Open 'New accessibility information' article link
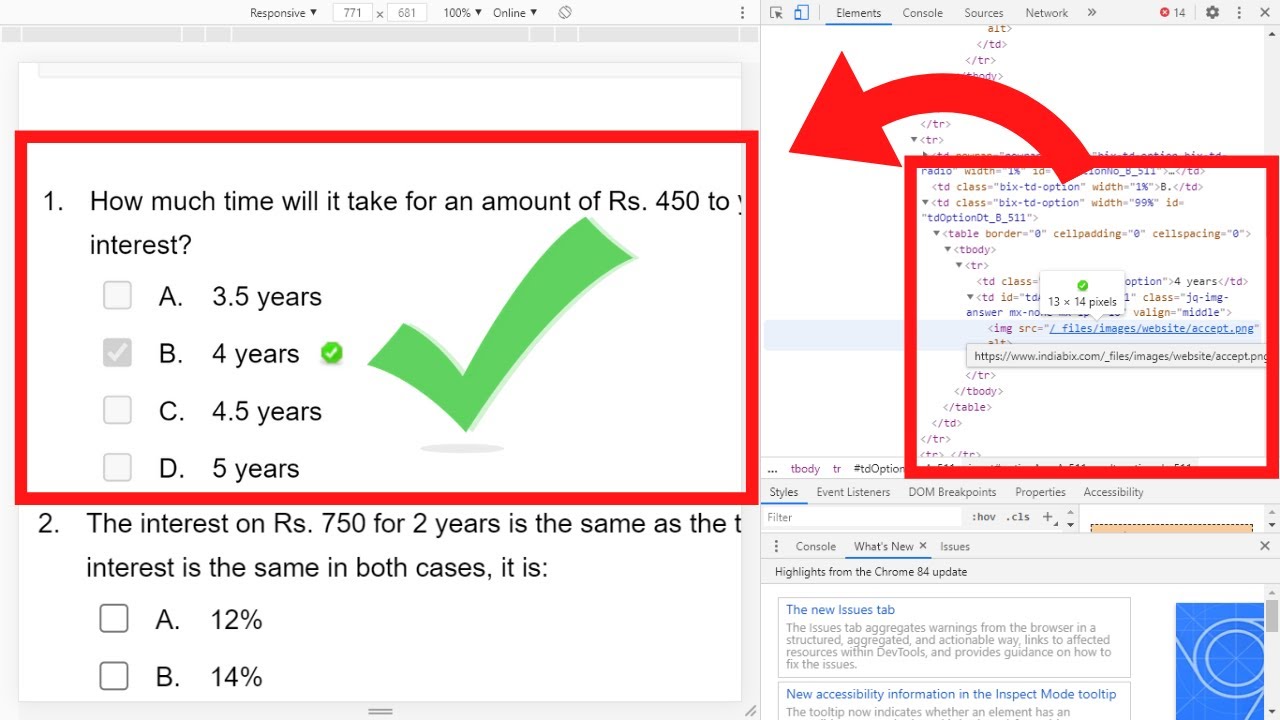Screen dimensions: 1280x720 pos(951,694)
